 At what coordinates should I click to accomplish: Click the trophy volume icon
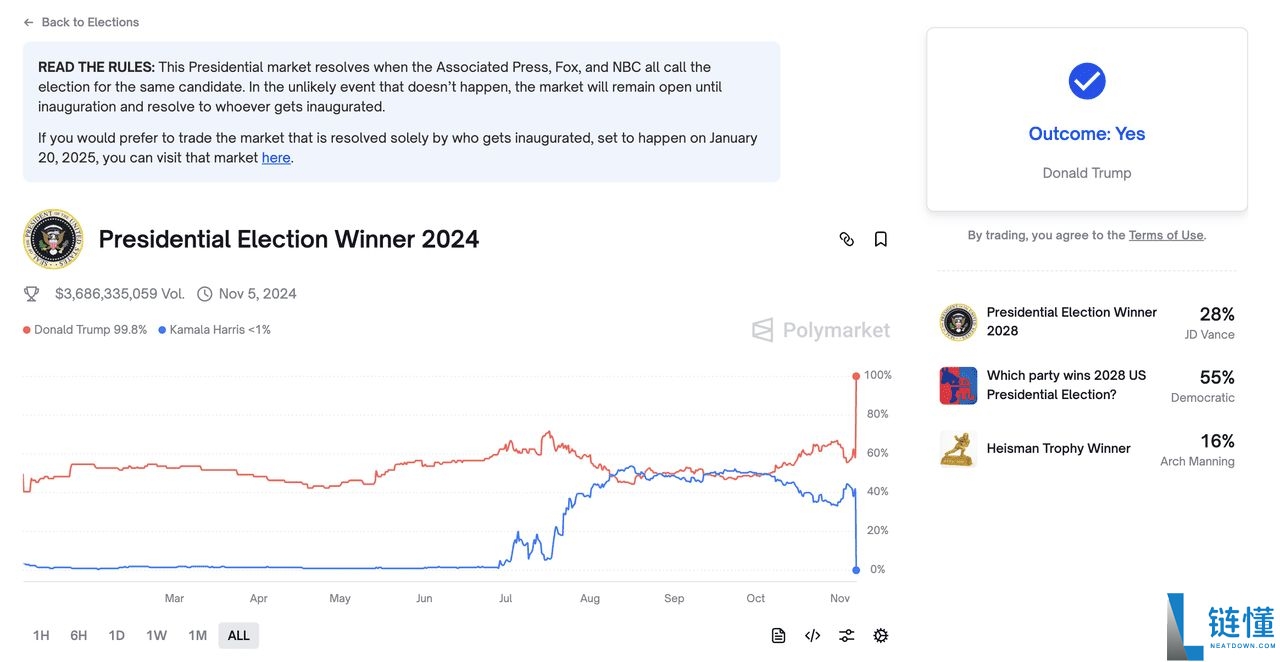[30, 293]
